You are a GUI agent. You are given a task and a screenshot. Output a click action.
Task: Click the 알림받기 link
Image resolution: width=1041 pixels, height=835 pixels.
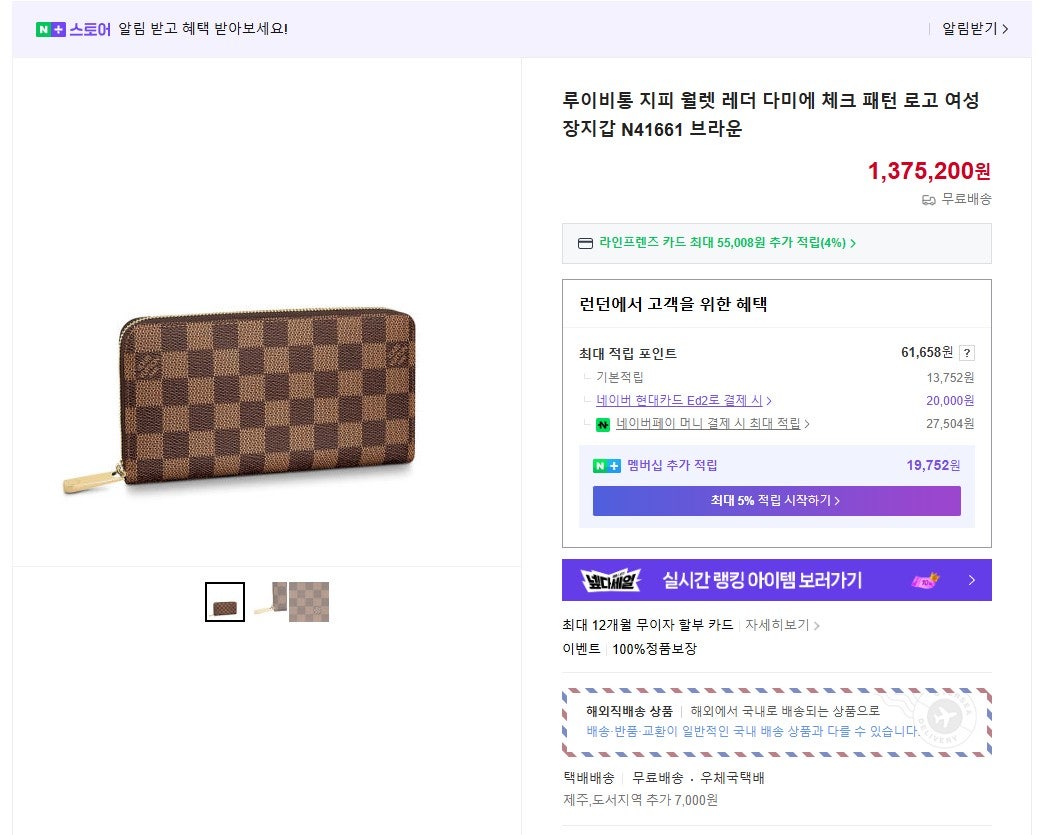974,29
